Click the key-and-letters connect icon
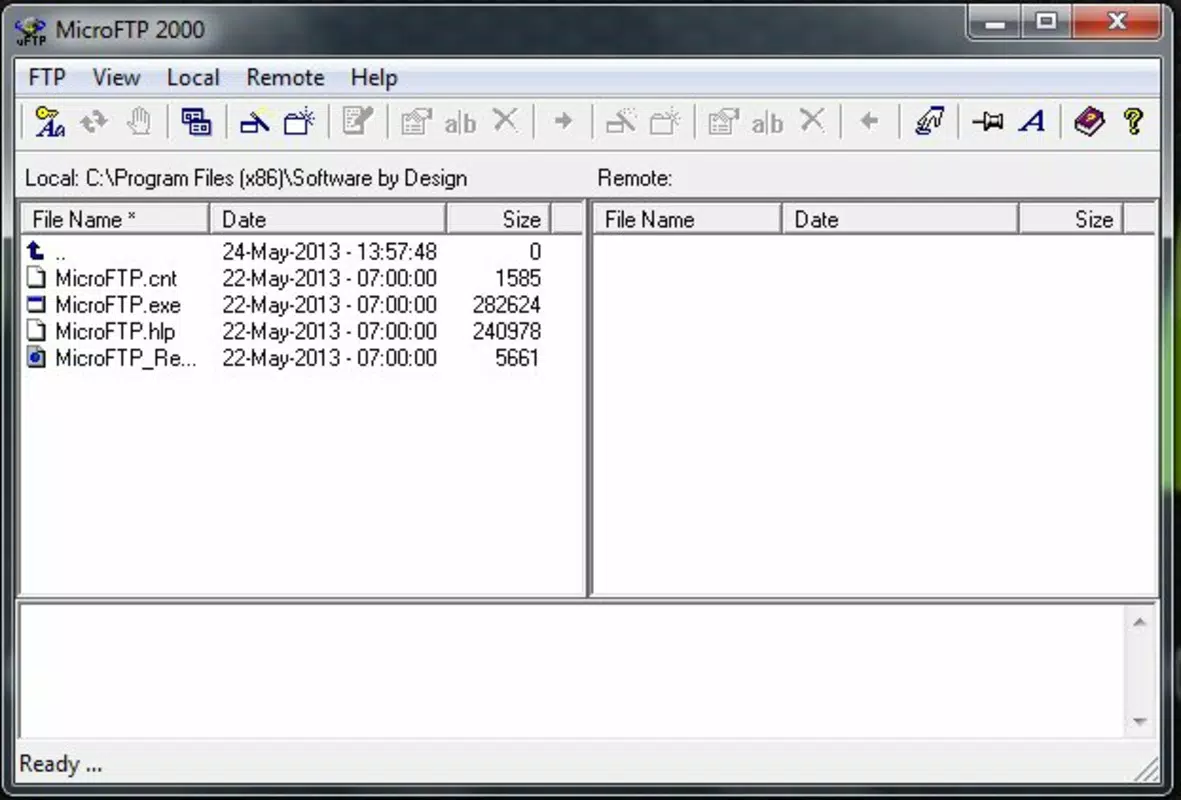1181x800 pixels. [50, 121]
